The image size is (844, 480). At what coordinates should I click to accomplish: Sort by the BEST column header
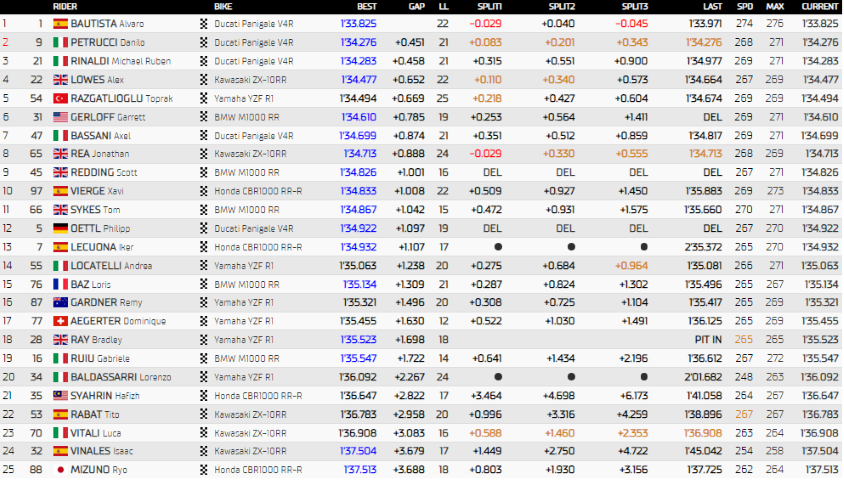[x=367, y=6]
